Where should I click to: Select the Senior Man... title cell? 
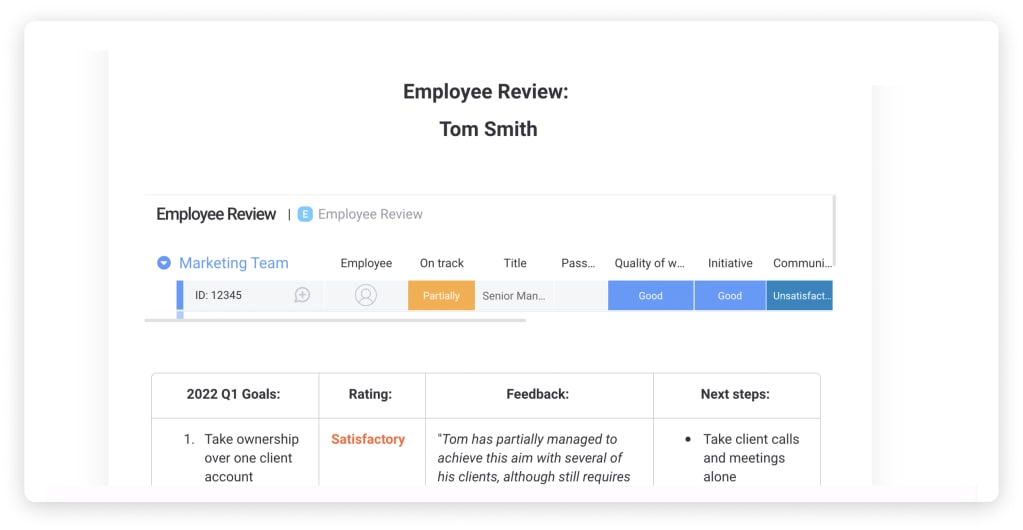[x=514, y=296]
